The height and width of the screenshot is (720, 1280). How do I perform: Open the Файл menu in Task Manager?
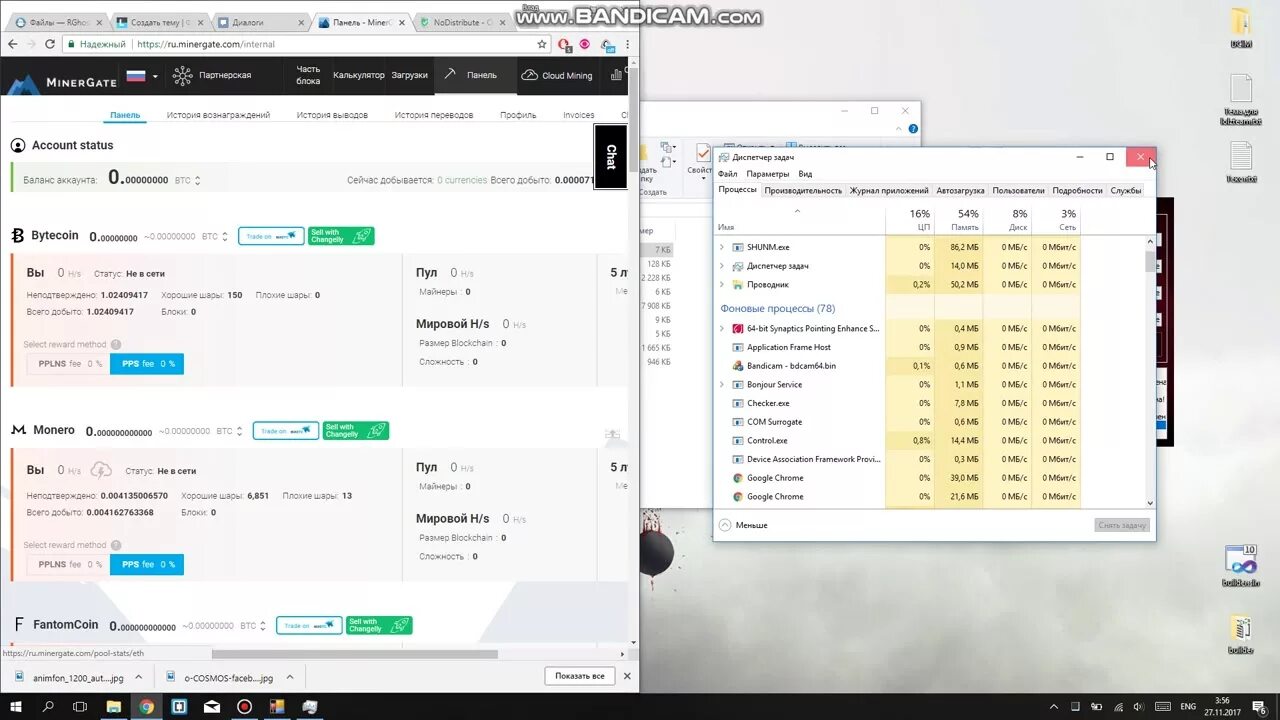(x=727, y=174)
